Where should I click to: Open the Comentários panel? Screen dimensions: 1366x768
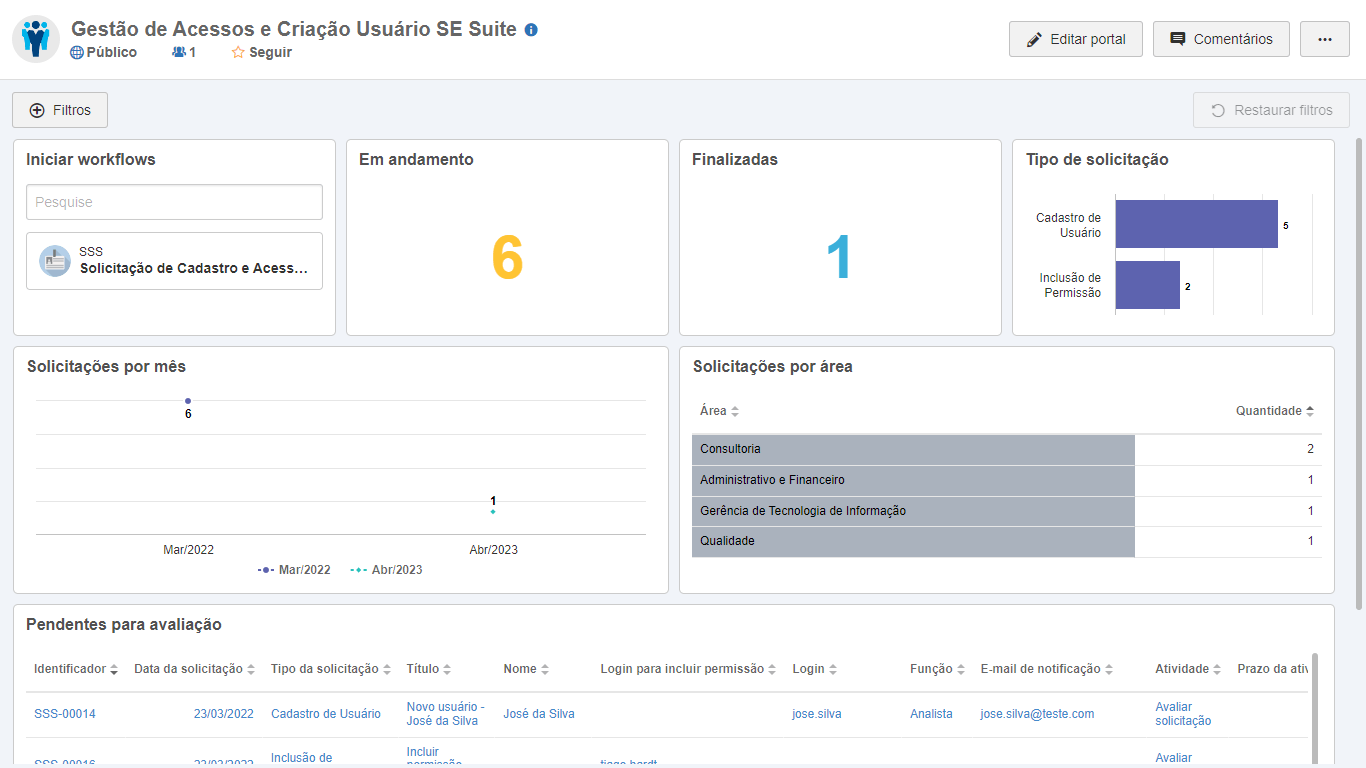click(x=1221, y=39)
